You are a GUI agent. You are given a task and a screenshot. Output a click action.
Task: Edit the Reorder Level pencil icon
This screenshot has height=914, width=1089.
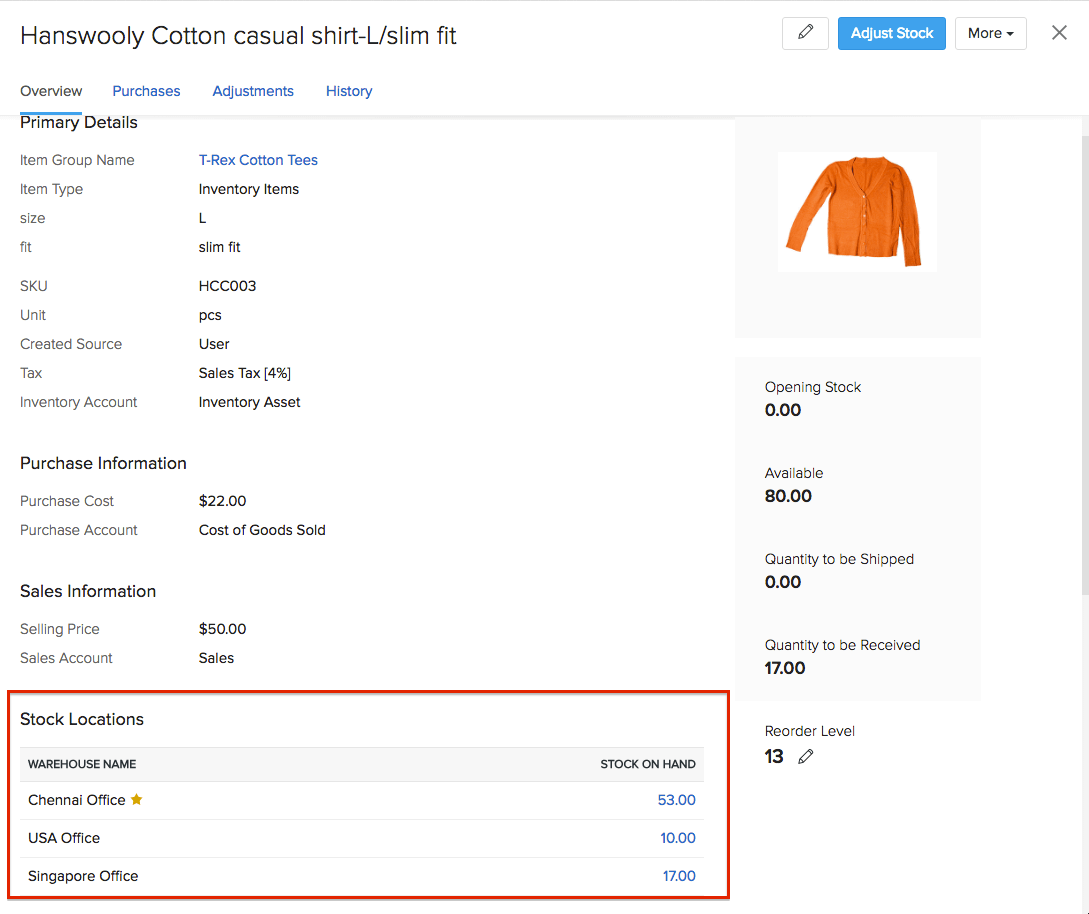[x=806, y=756]
